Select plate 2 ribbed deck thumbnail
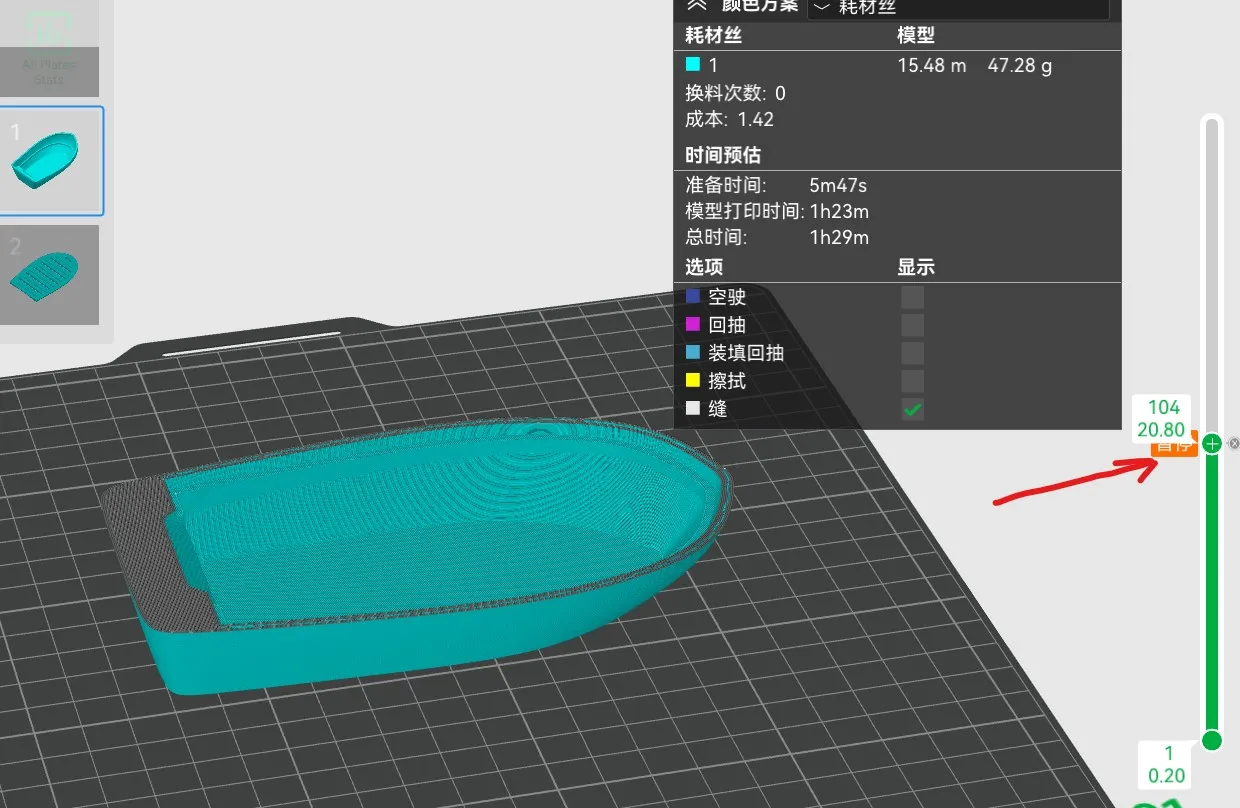 50,274
